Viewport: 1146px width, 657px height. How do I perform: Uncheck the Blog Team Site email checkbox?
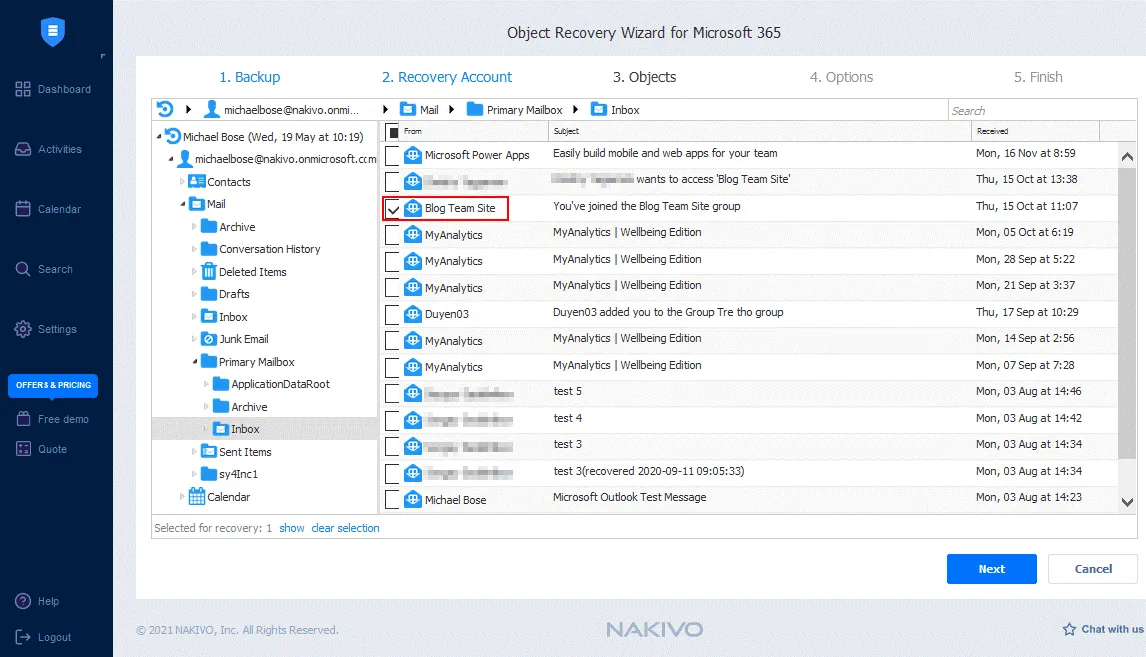[392, 209]
